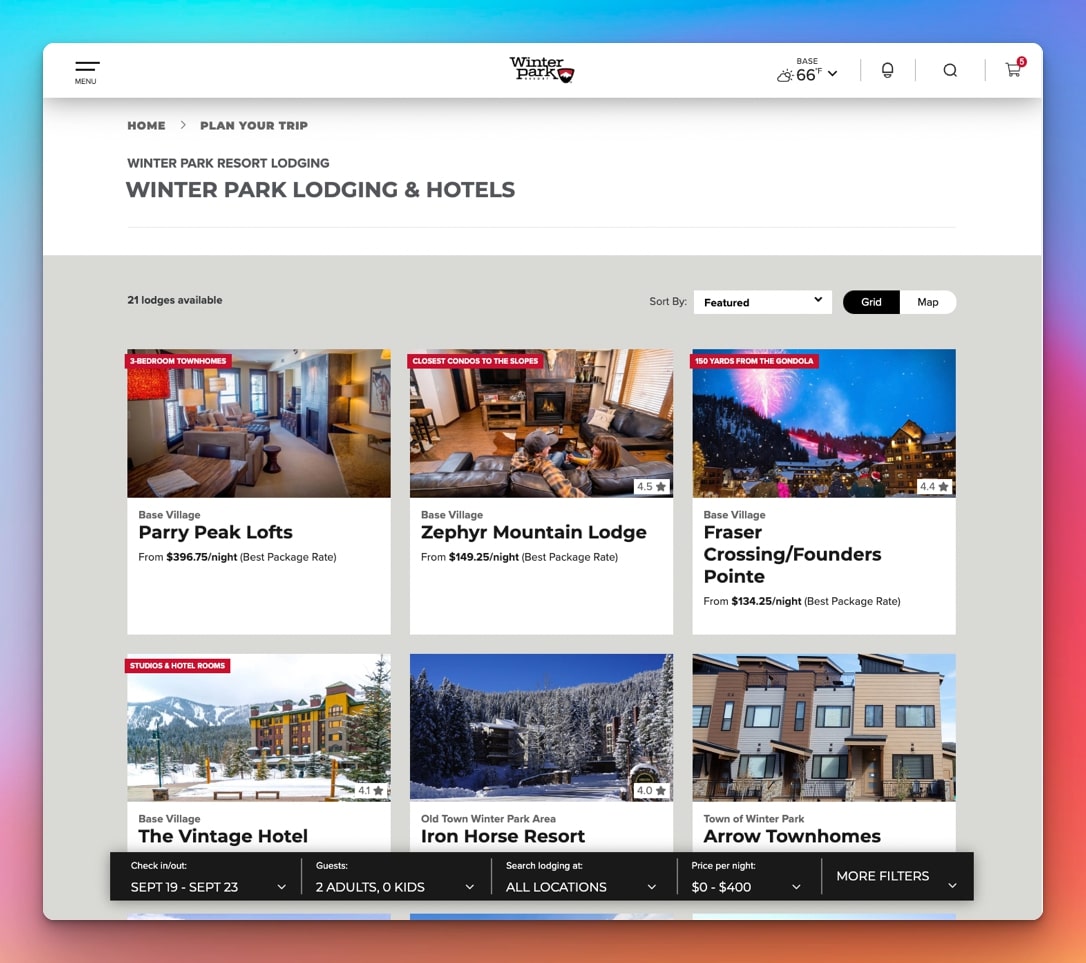Click the weather cloud-sun icon
The height and width of the screenshot is (963, 1086).
pyautogui.click(x=785, y=75)
